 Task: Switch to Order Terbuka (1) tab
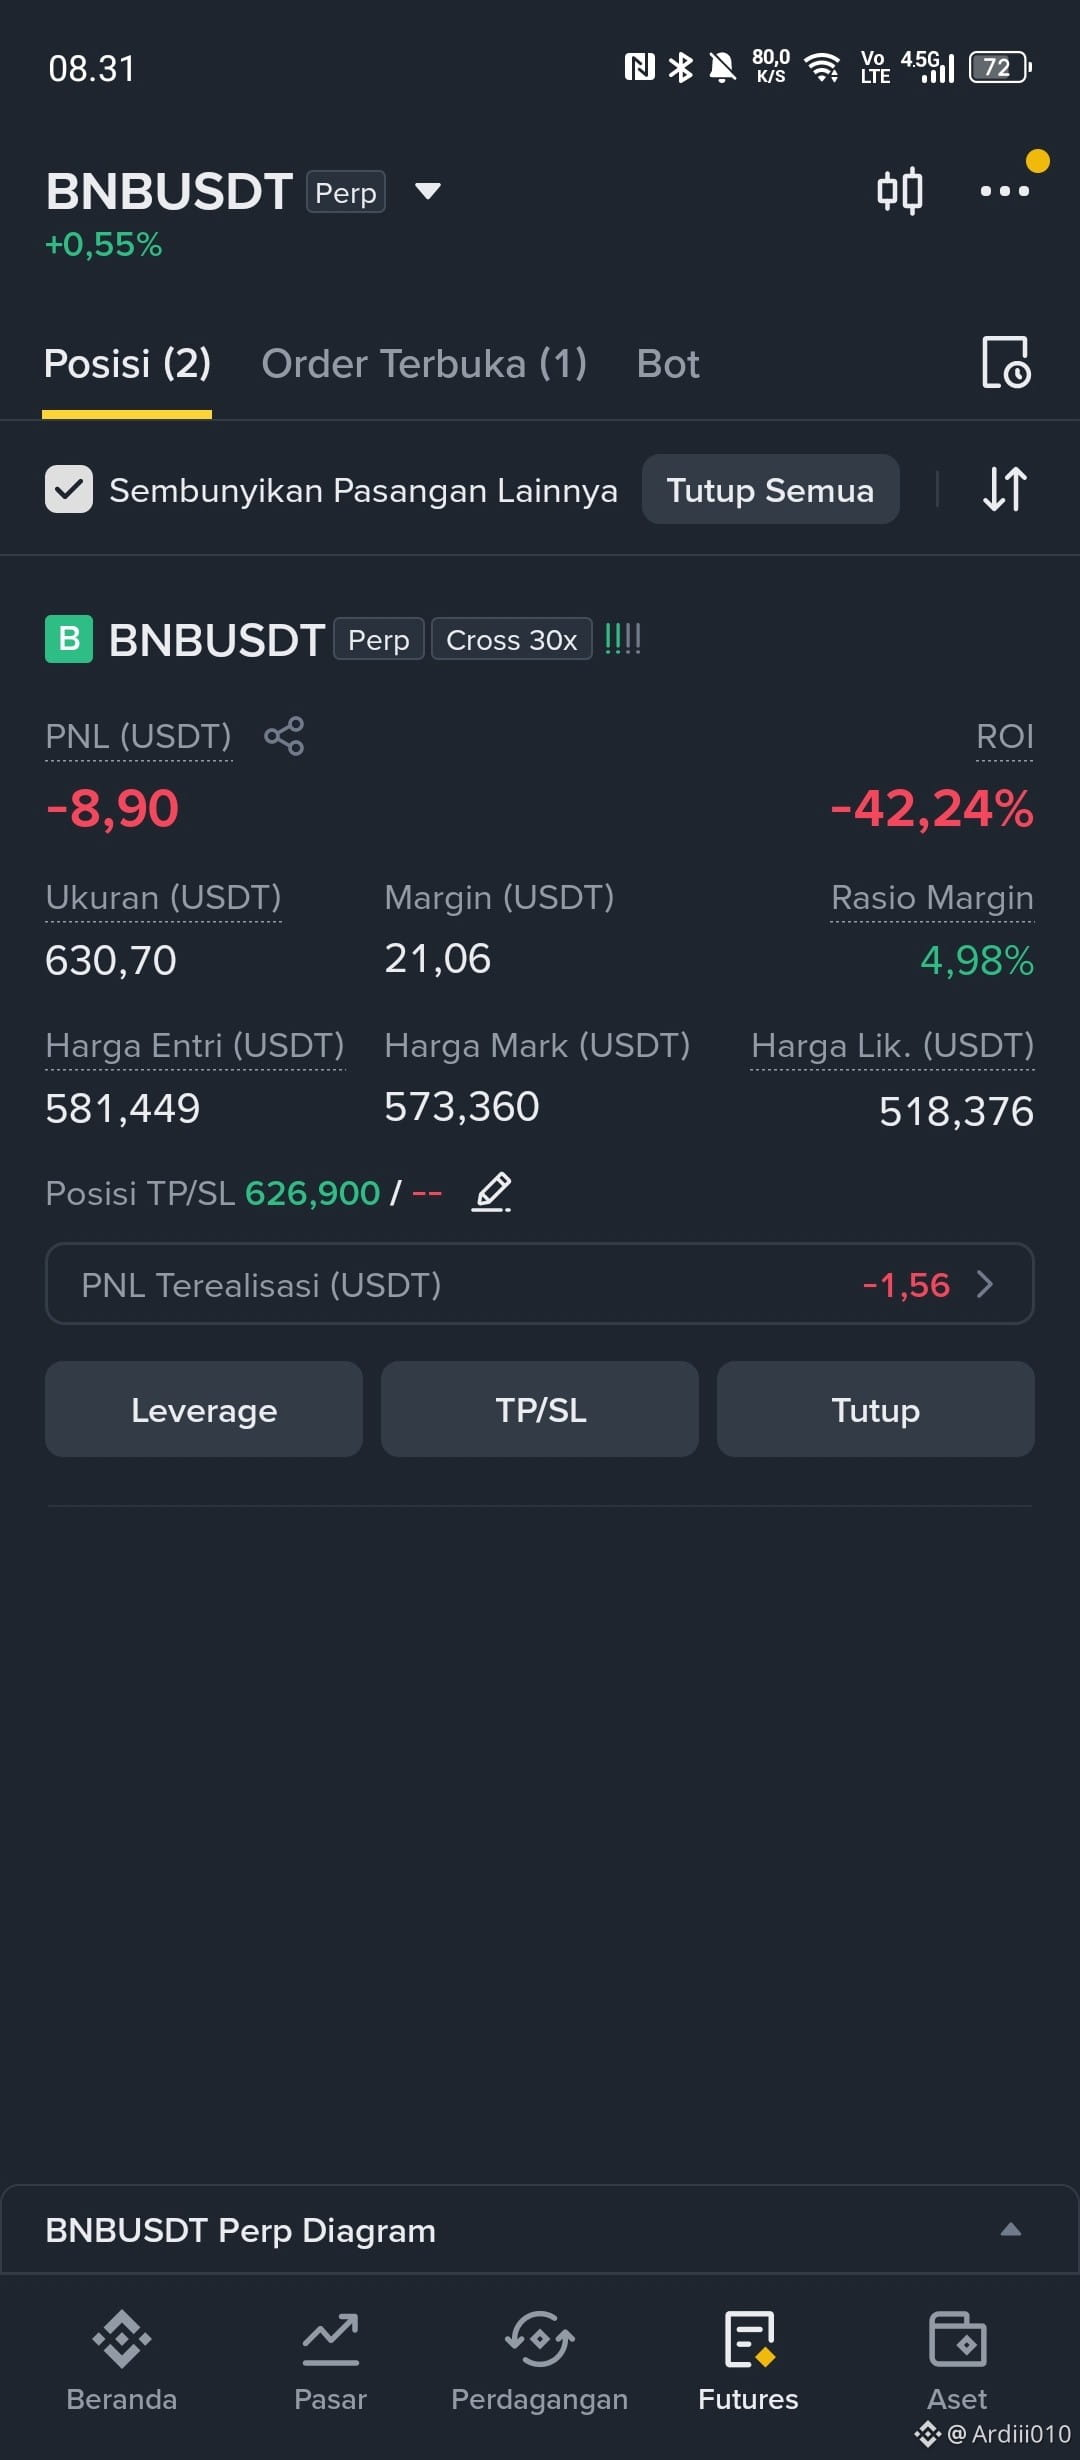tap(424, 364)
